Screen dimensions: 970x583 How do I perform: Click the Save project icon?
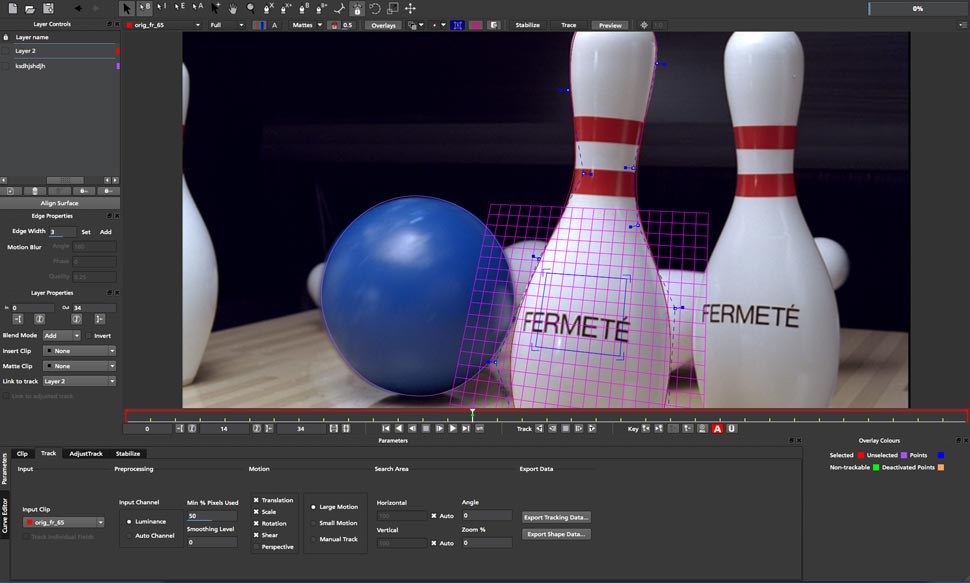(x=48, y=8)
